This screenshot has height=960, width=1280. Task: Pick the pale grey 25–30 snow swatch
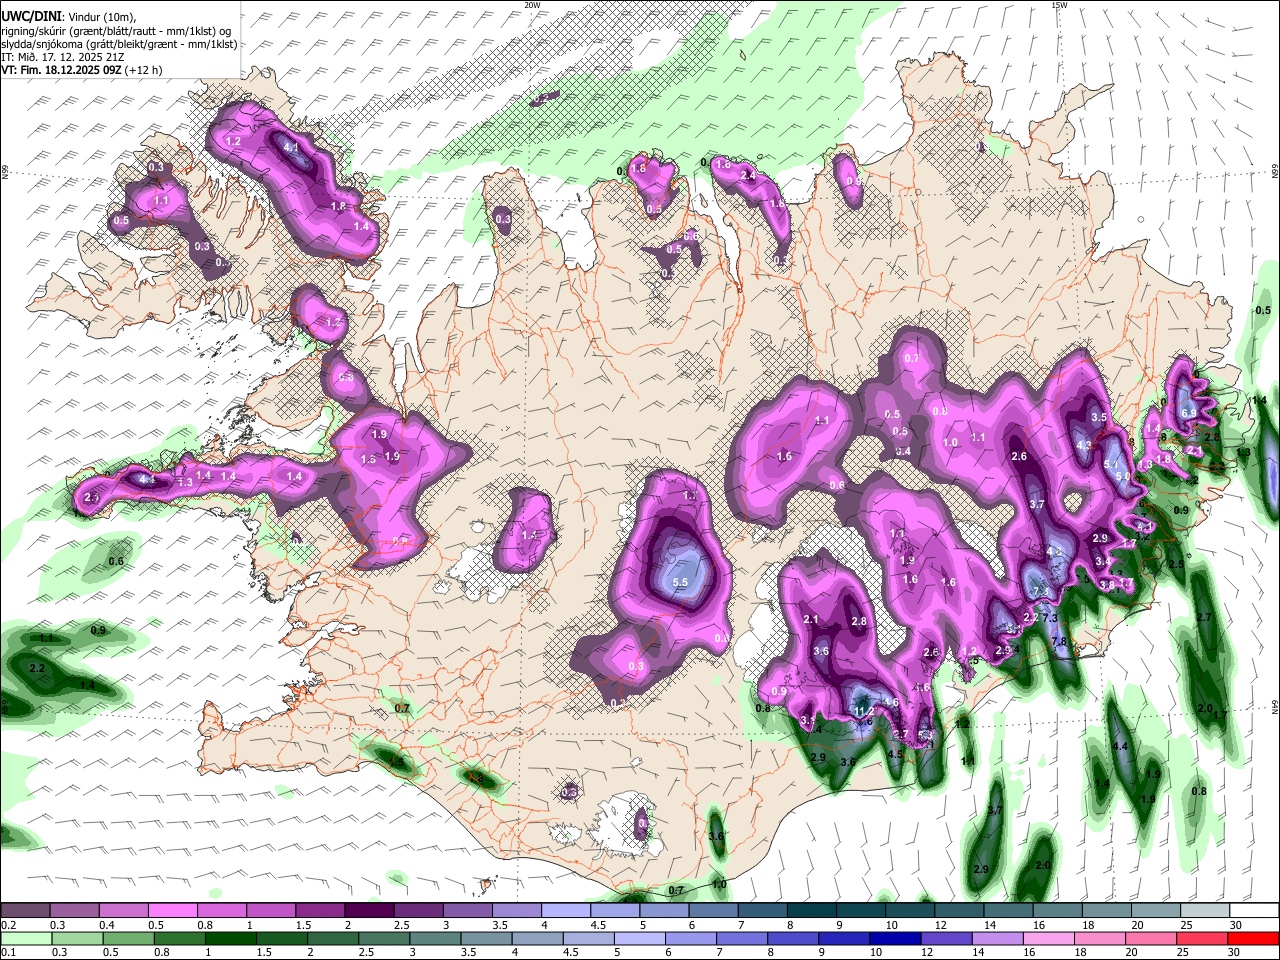click(x=1205, y=911)
